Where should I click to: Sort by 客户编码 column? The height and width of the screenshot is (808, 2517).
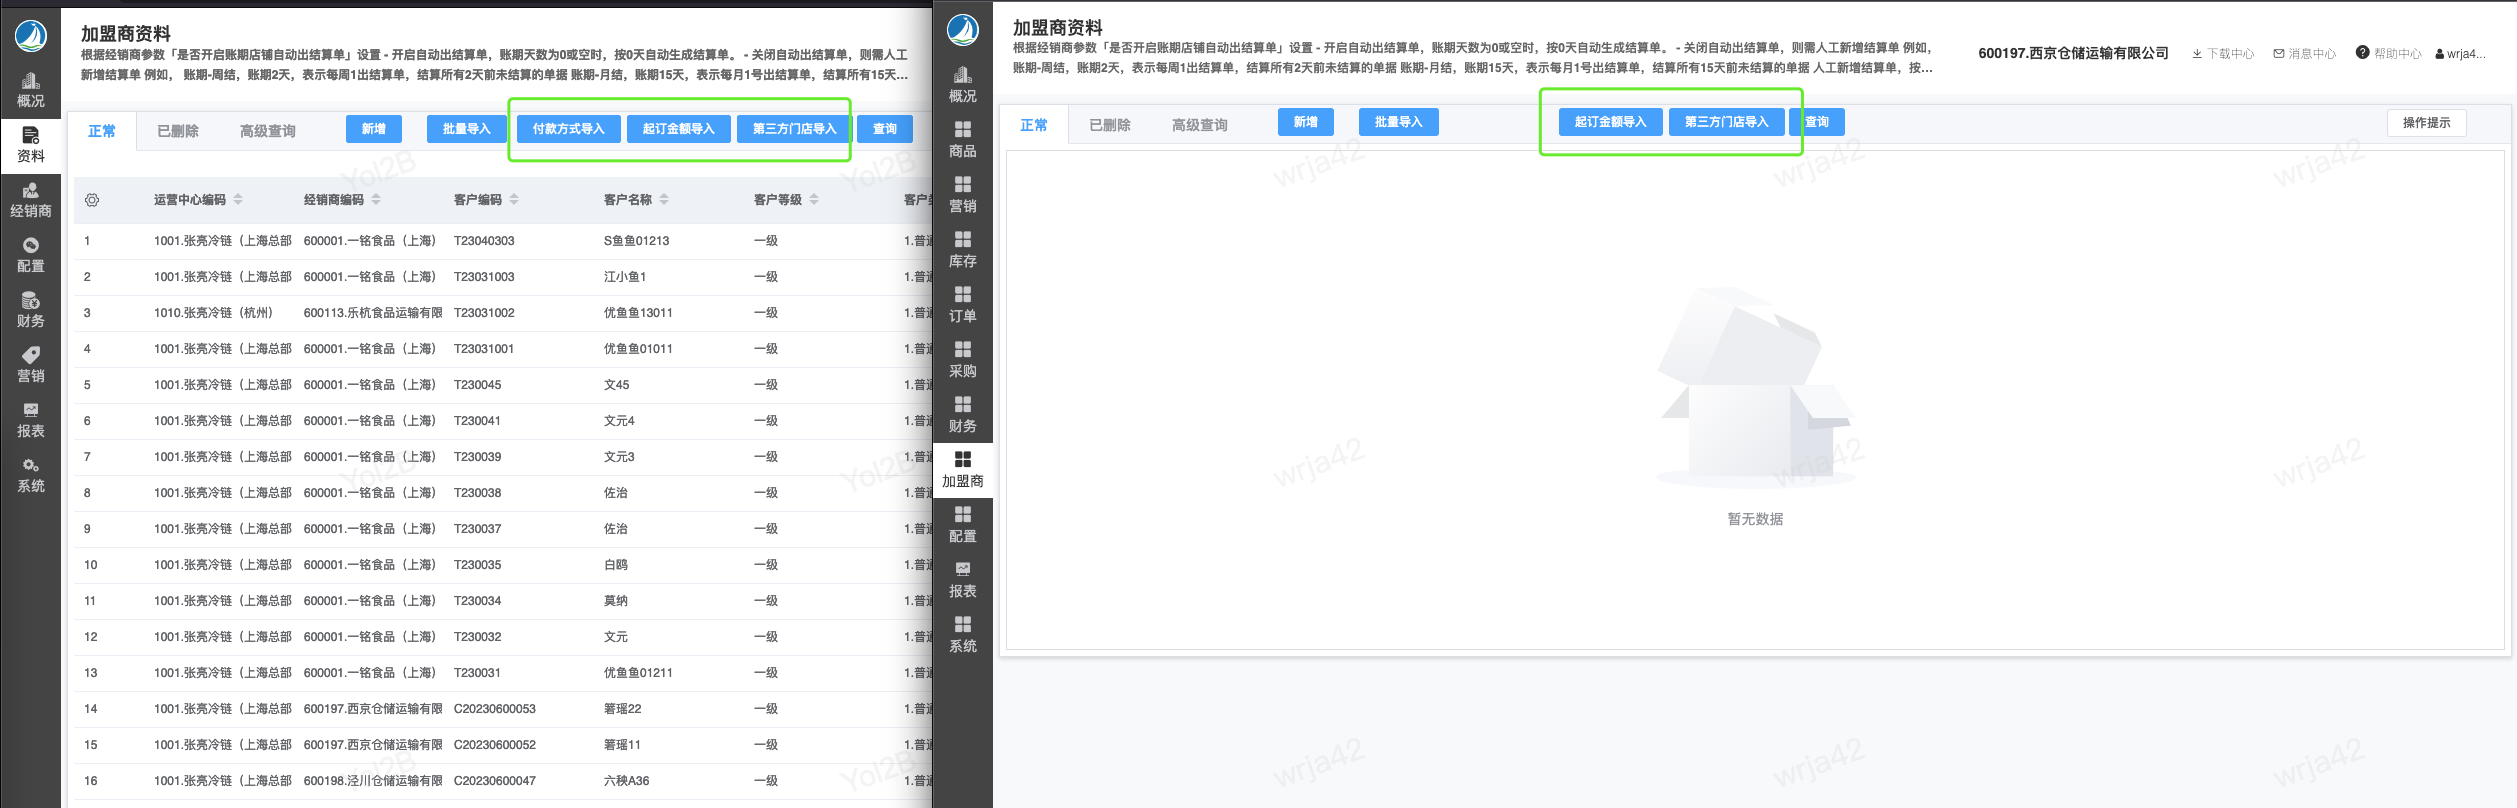(x=514, y=200)
